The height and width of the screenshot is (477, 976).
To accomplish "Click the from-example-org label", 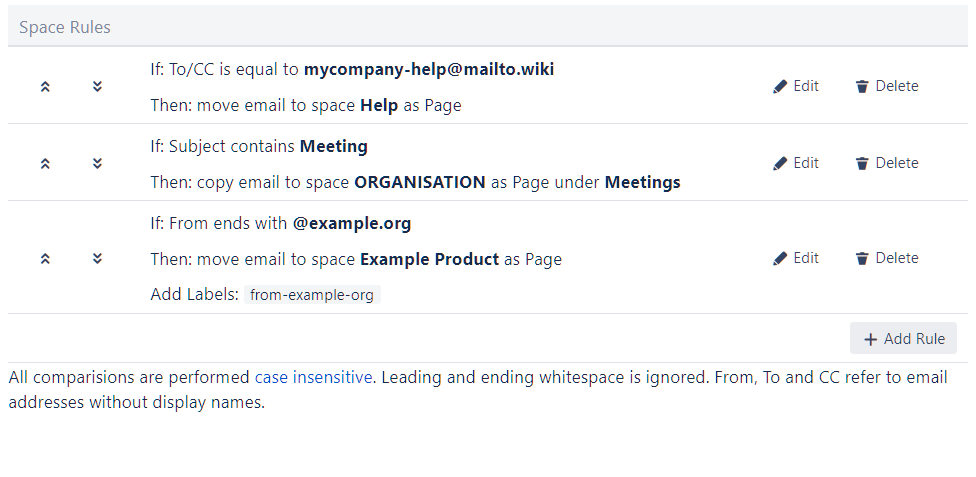I will pyautogui.click(x=312, y=295).
